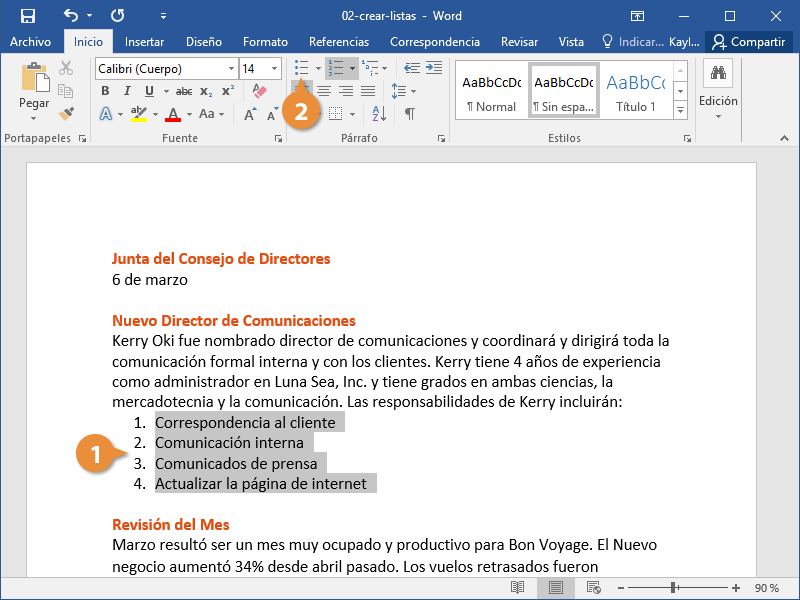Open the numbering library dropdown arrow

tap(352, 68)
